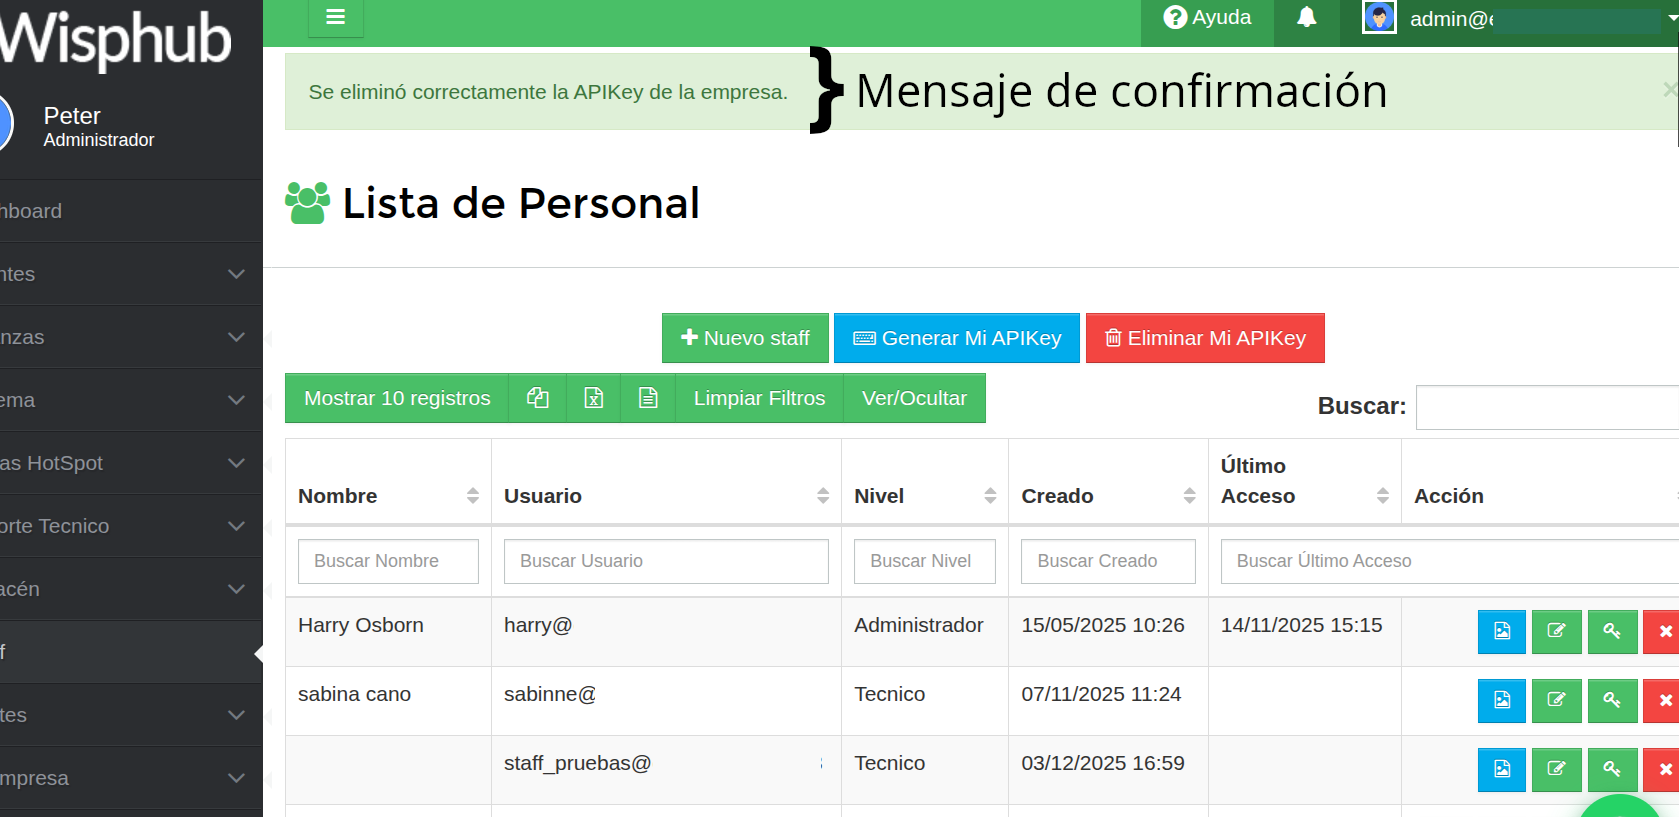This screenshot has width=1679, height=817.
Task: Sort table by Nivel column
Action: (925, 495)
